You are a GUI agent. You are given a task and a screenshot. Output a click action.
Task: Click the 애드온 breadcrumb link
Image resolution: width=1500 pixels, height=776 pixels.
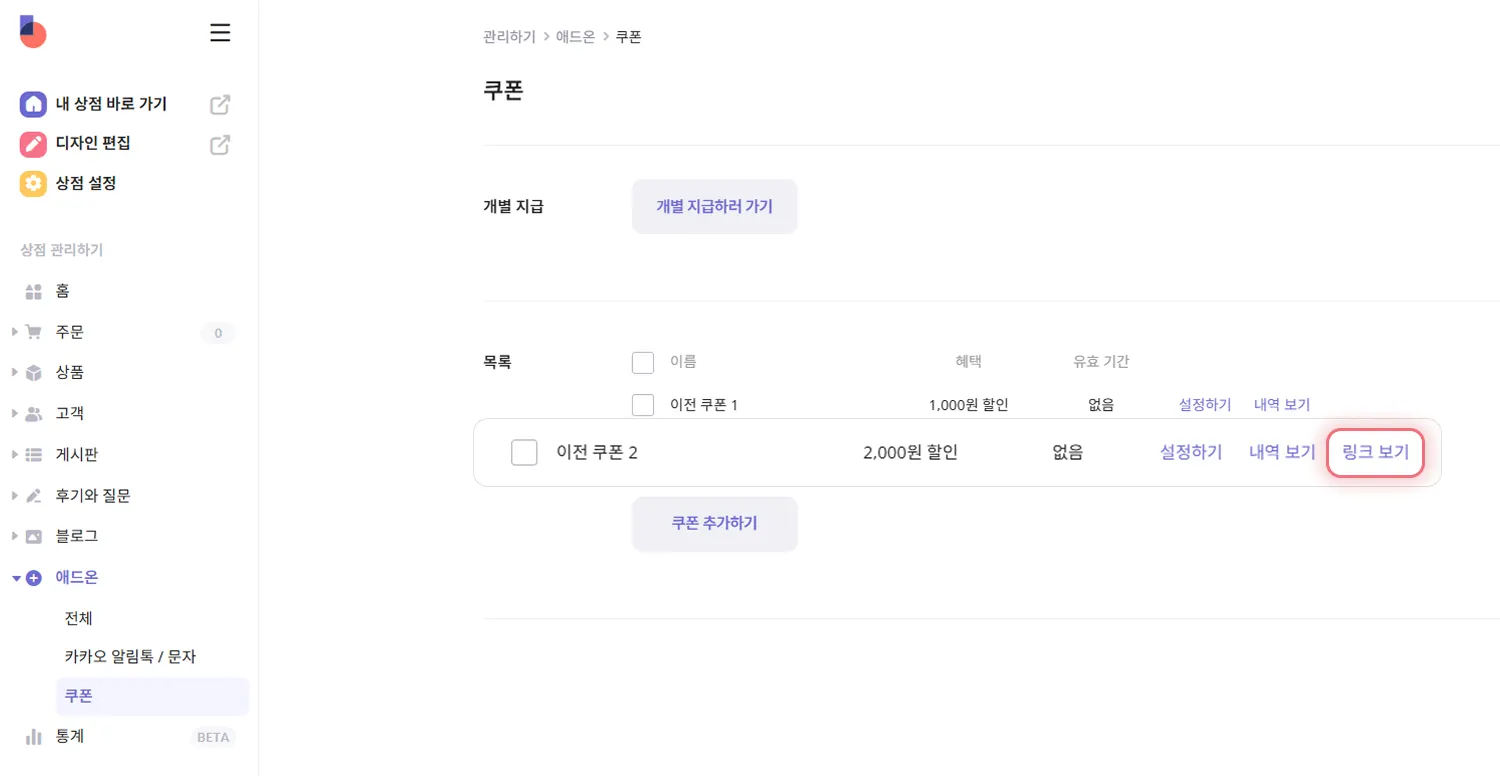point(575,37)
